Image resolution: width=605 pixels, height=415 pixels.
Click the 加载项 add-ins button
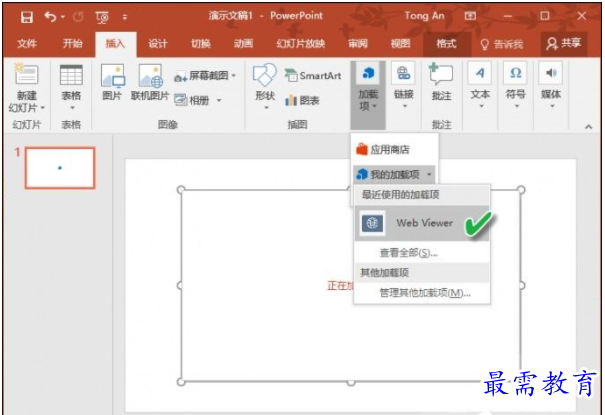pyautogui.click(x=368, y=95)
